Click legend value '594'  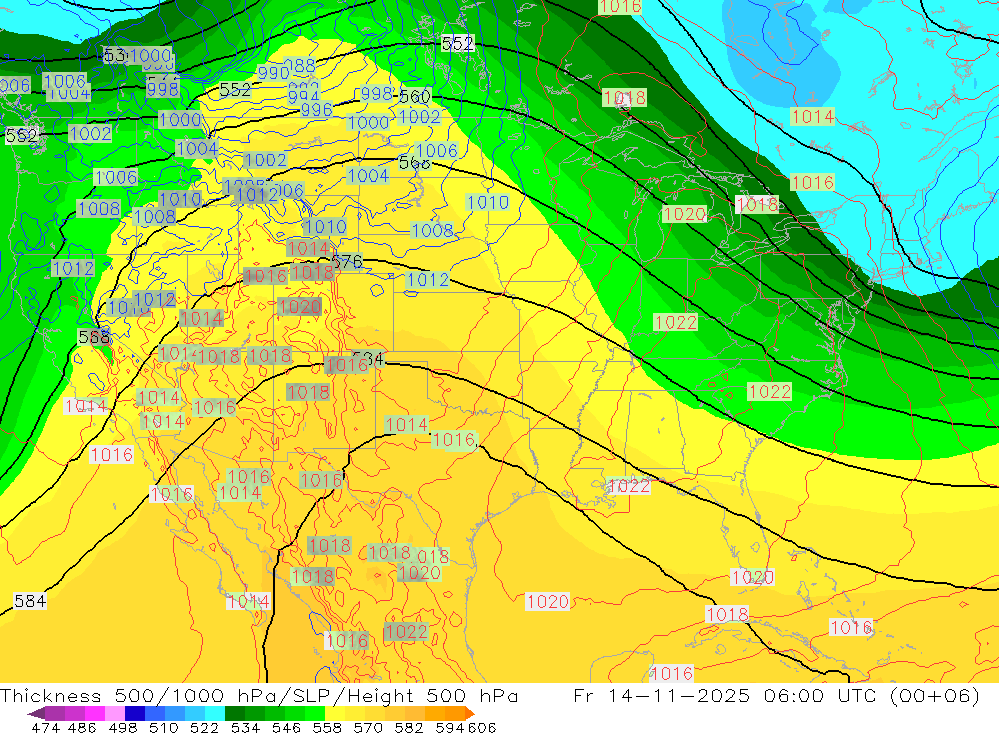[x=450, y=727]
